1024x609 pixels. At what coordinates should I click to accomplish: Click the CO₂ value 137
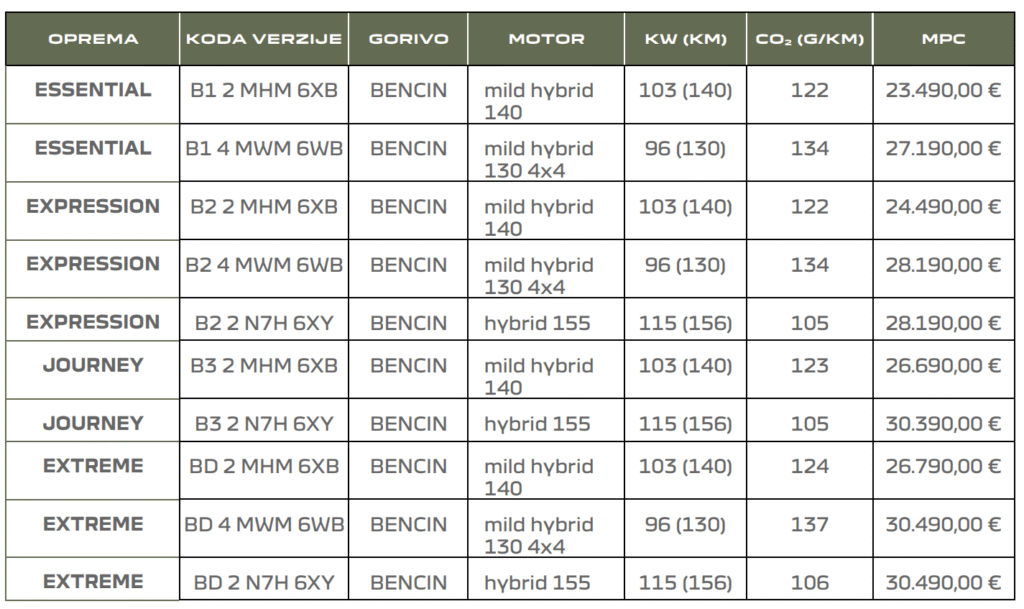pos(809,525)
